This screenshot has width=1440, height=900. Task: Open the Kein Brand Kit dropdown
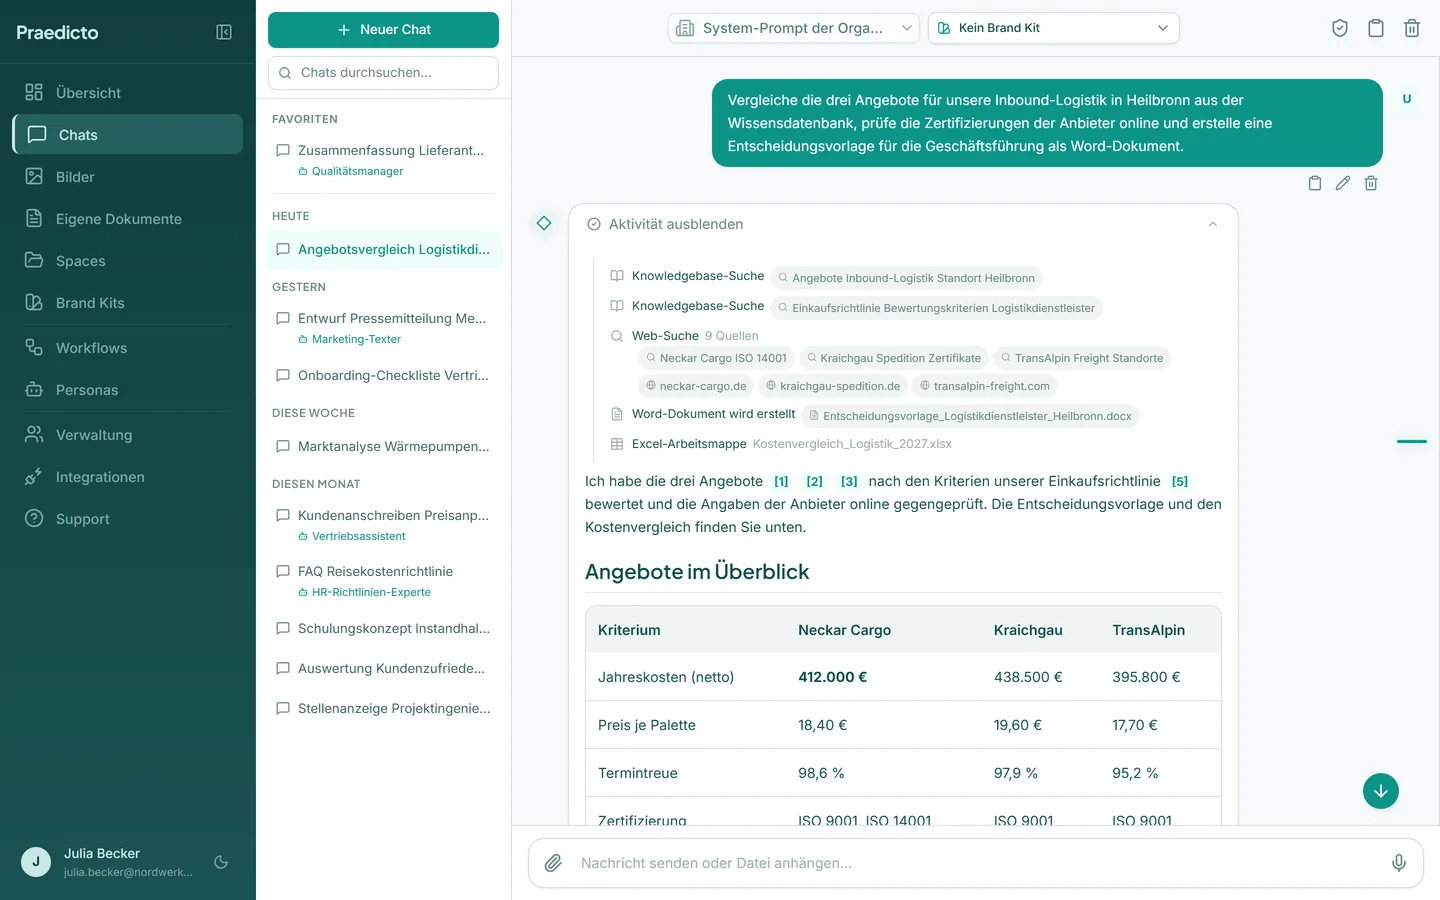click(x=1054, y=28)
